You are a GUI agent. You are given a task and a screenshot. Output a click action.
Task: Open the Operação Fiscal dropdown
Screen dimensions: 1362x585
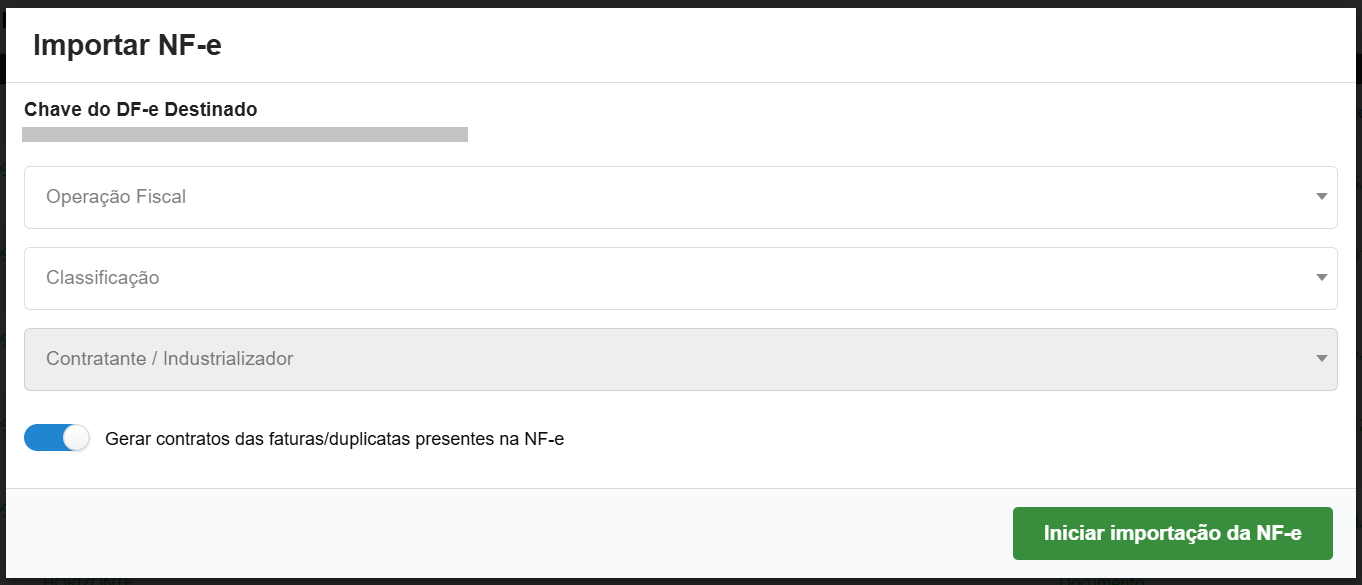pyautogui.click(x=680, y=197)
